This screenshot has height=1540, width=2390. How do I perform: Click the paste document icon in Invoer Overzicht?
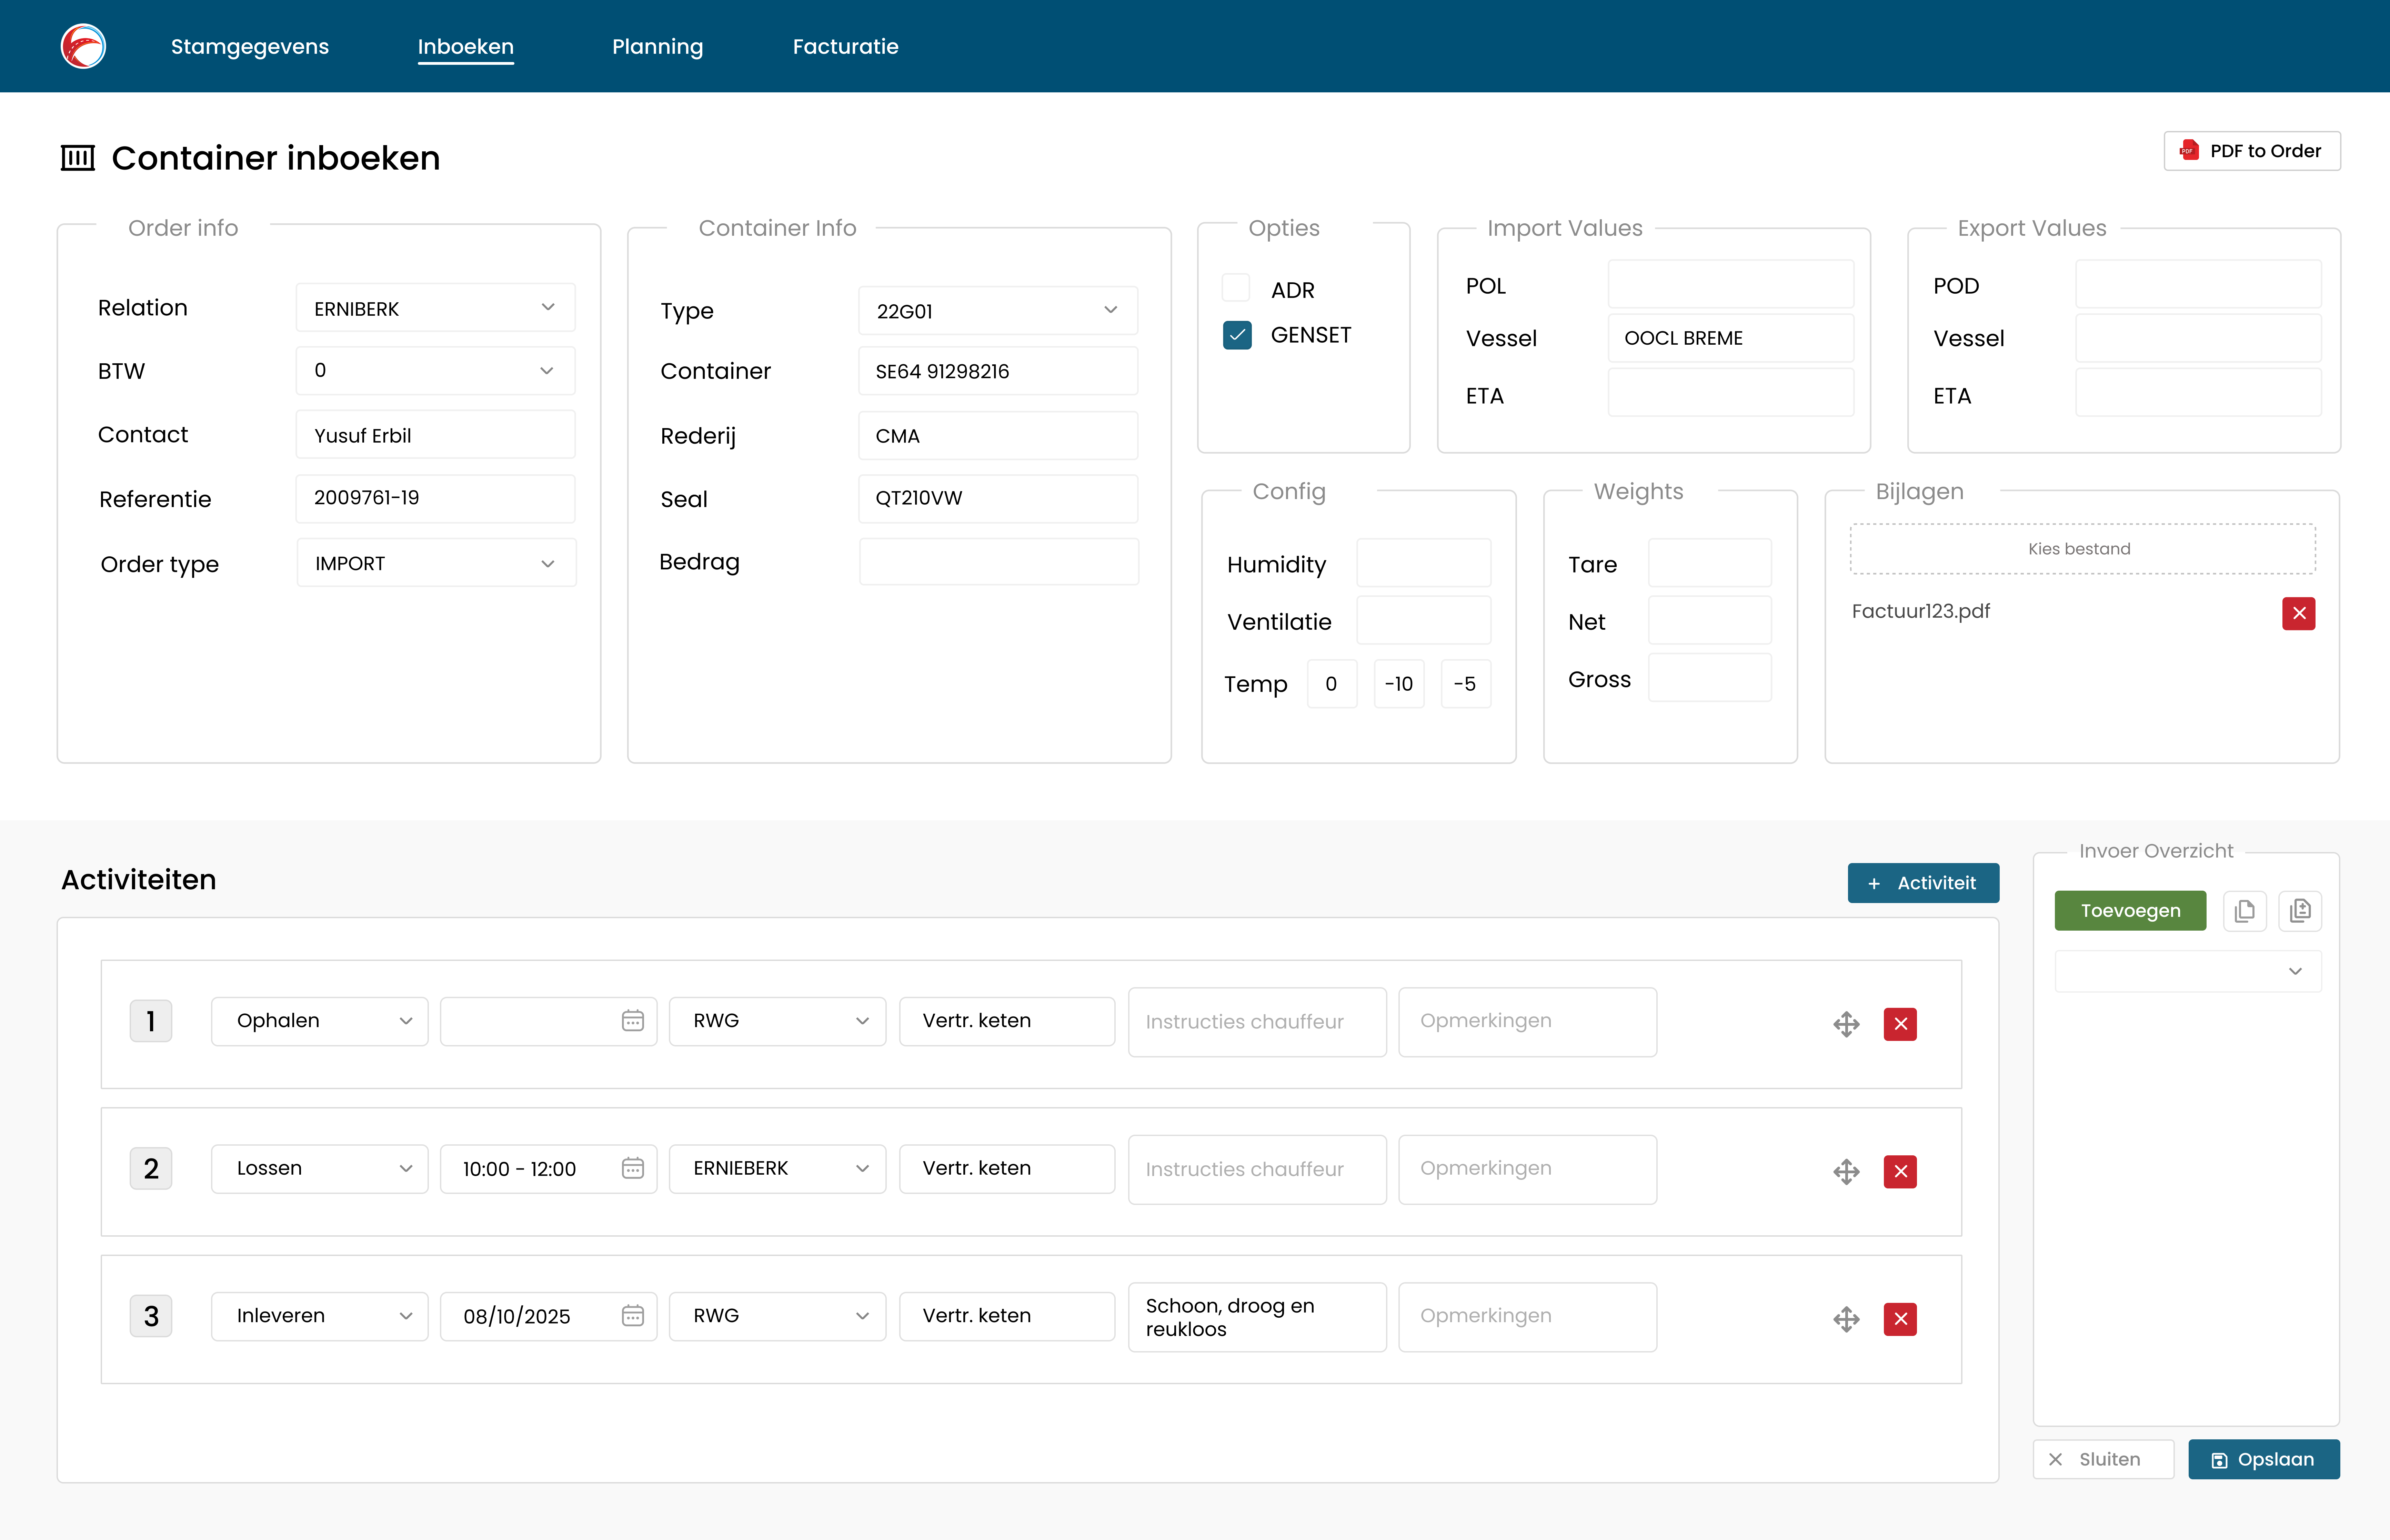pyautogui.click(x=2300, y=911)
